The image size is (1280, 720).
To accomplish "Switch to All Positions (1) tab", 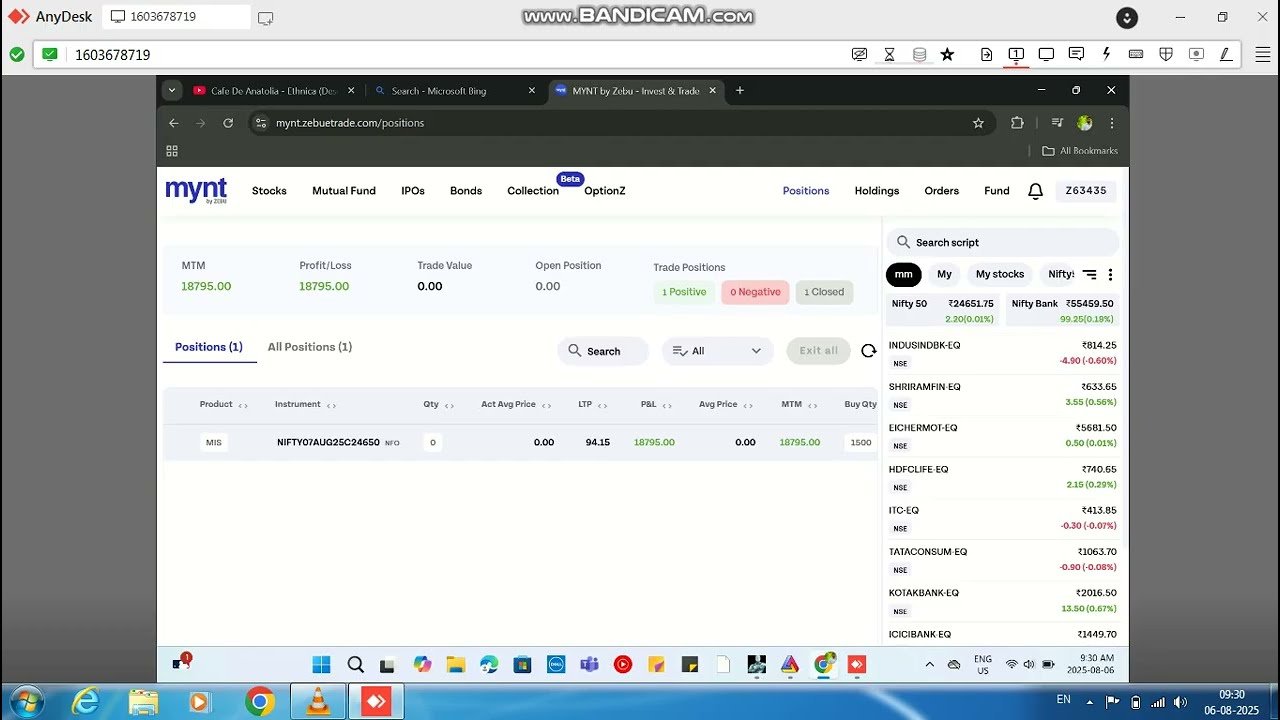I will tap(310, 347).
